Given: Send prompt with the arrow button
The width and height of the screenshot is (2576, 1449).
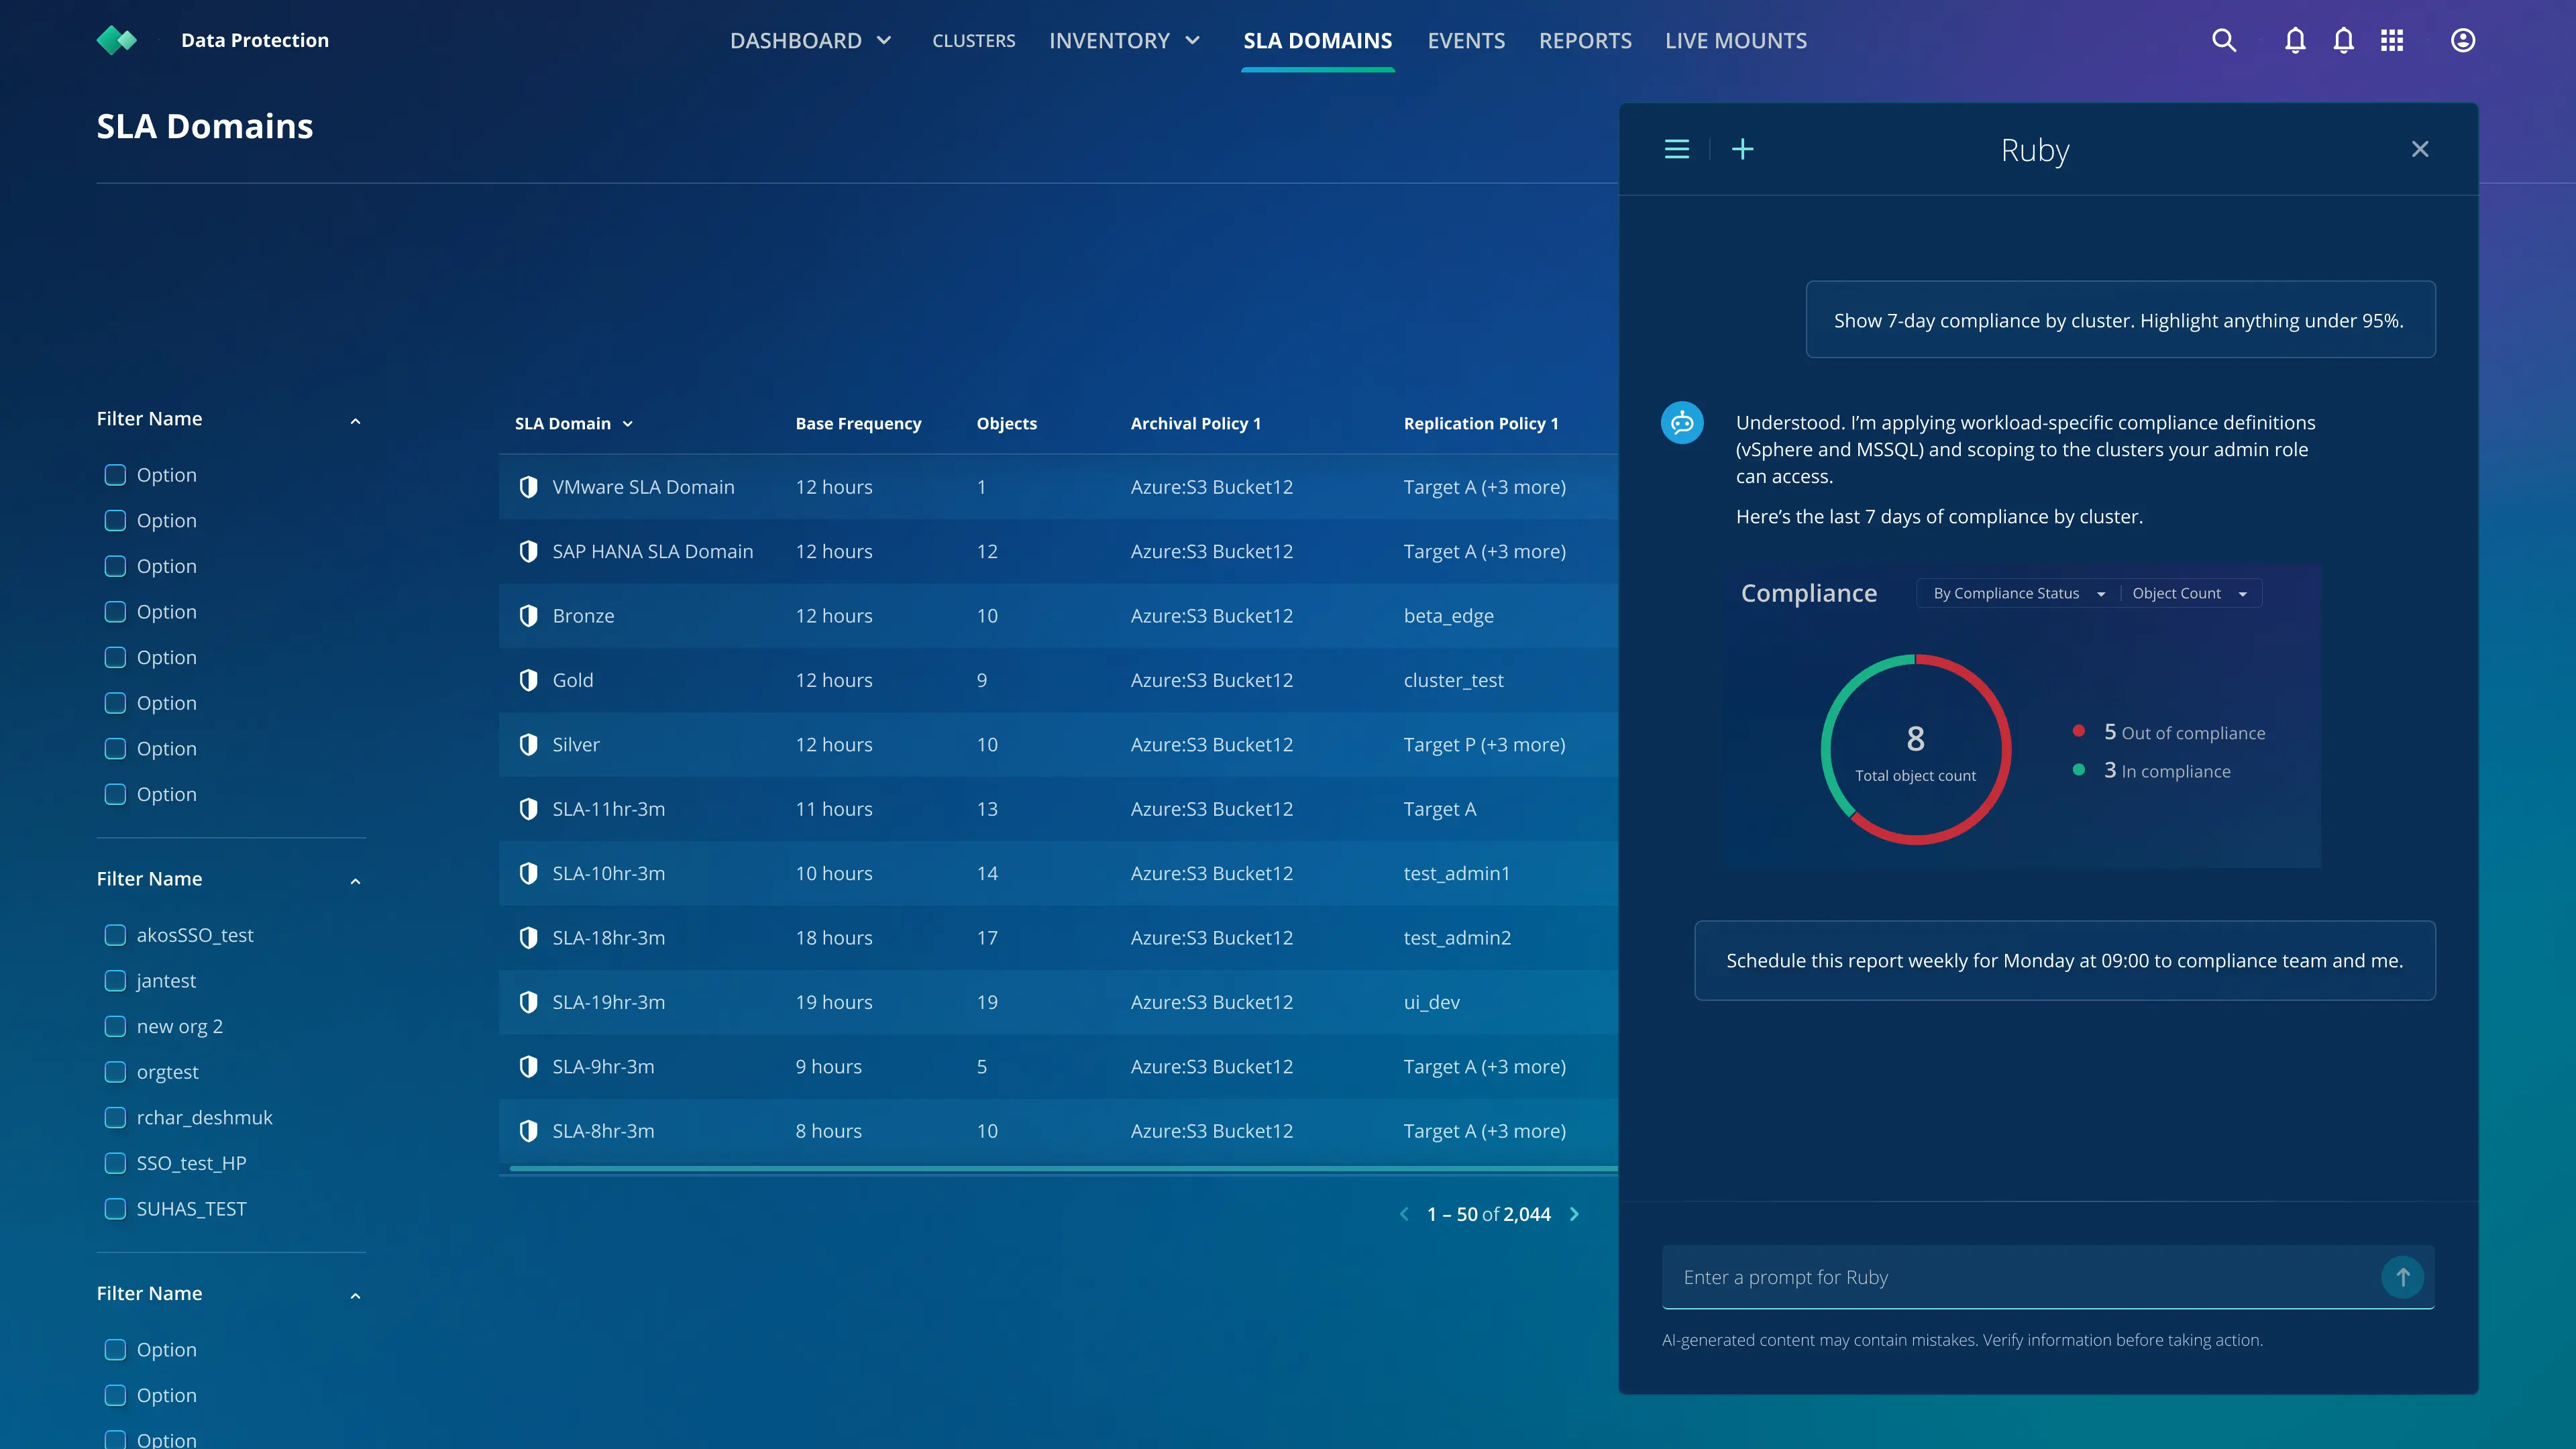Looking at the screenshot, I should [x=2402, y=1277].
